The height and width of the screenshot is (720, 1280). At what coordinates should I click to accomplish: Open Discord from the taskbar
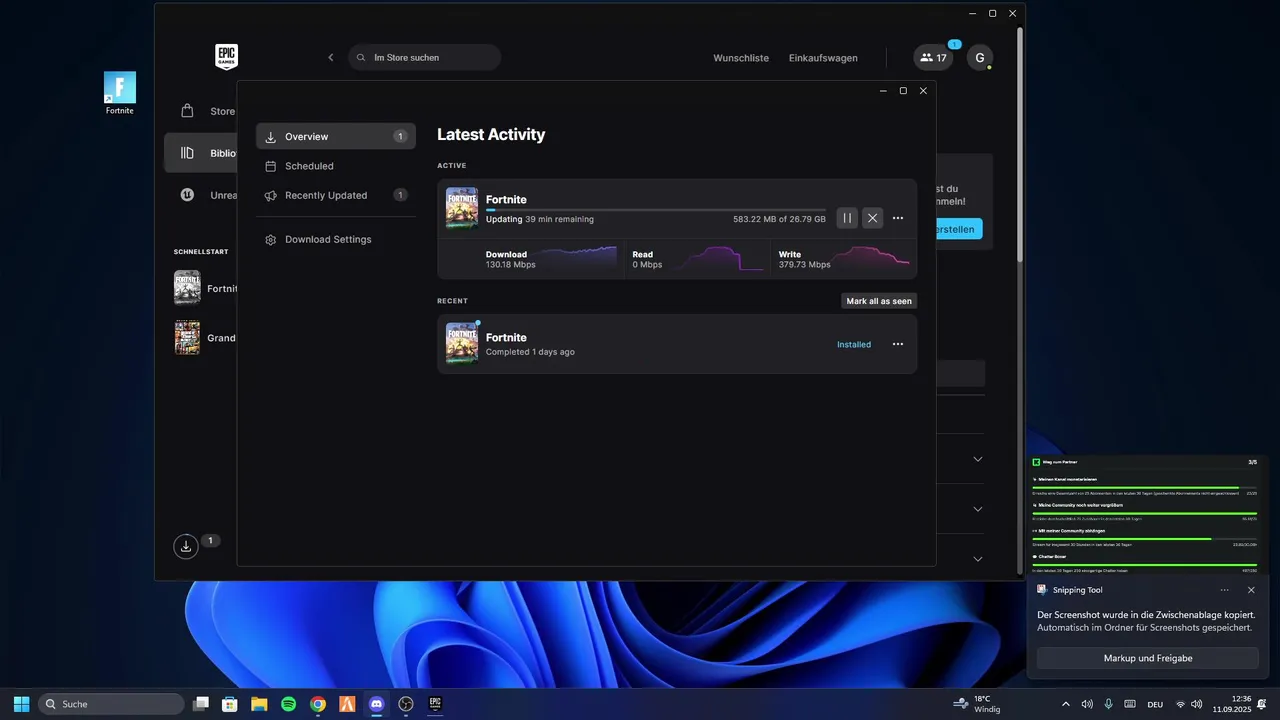pos(376,704)
